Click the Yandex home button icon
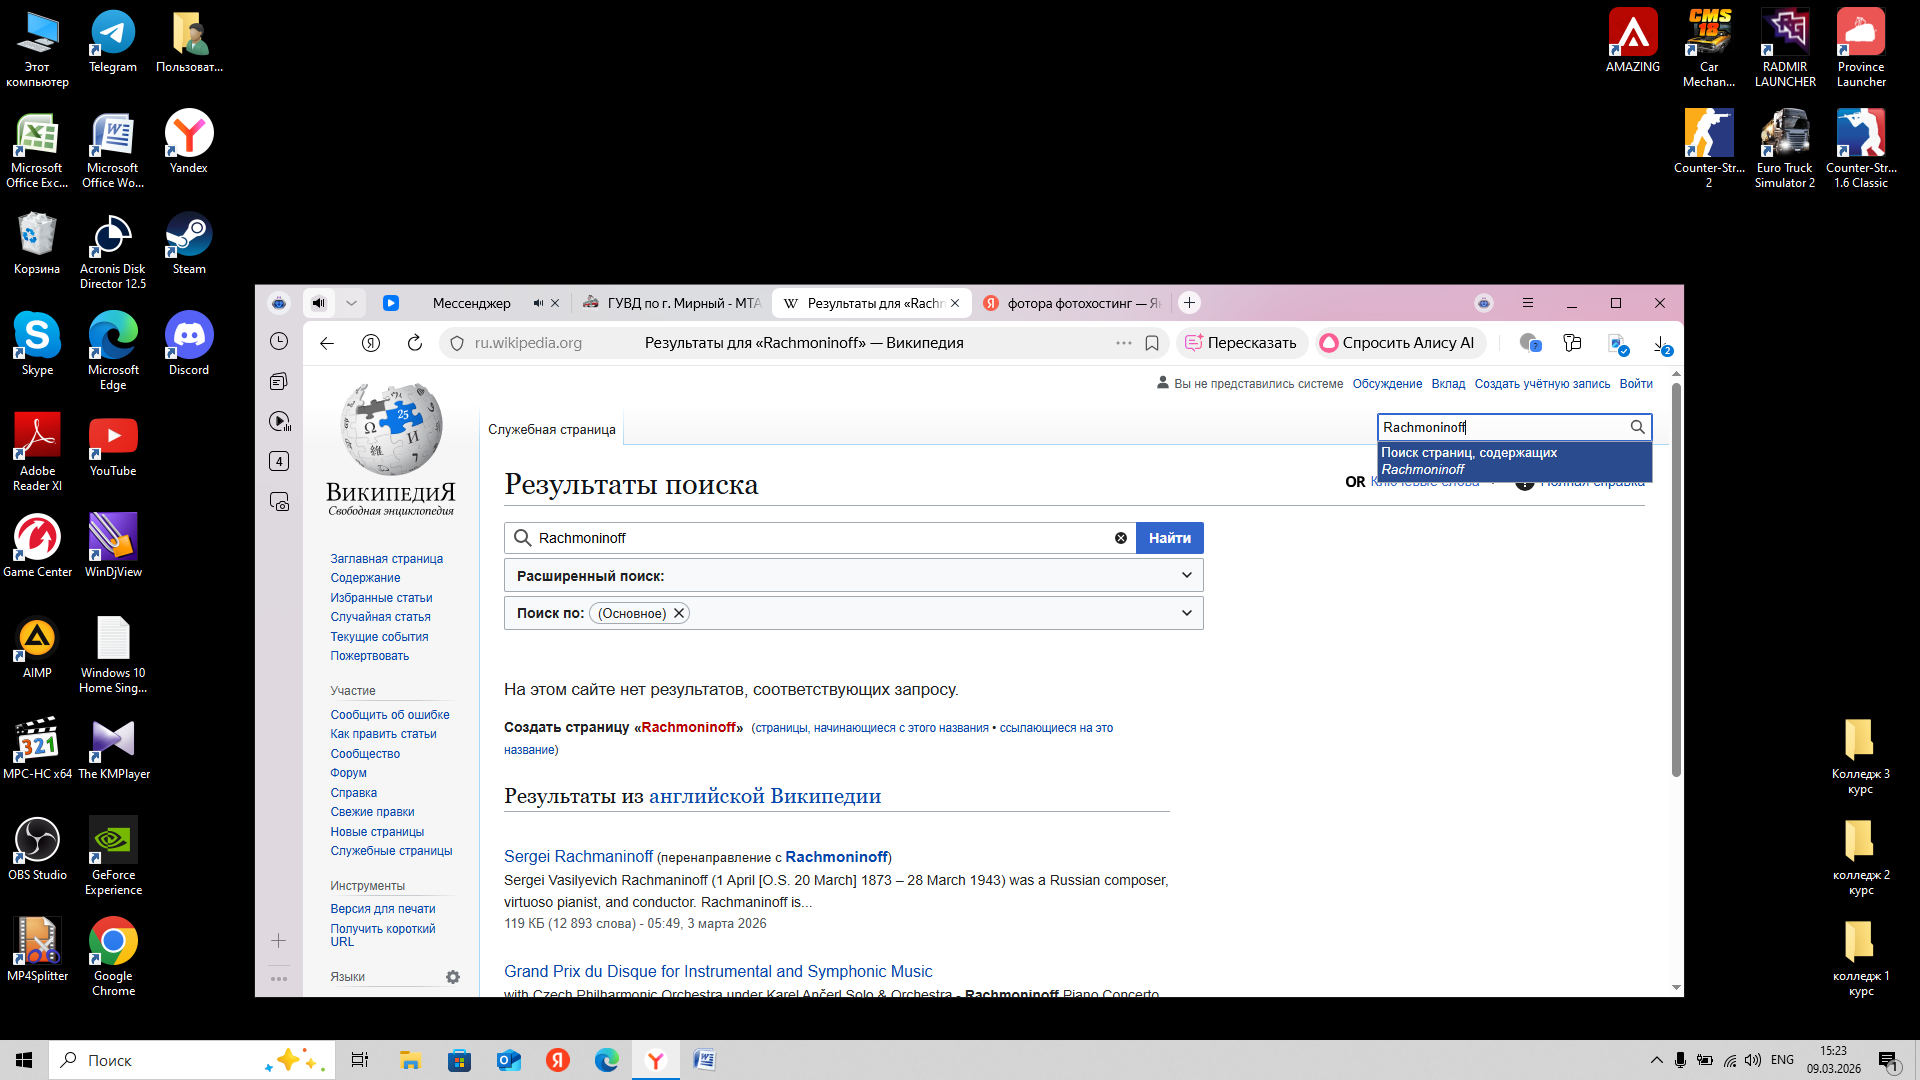This screenshot has height=1080, width=1920. (371, 343)
